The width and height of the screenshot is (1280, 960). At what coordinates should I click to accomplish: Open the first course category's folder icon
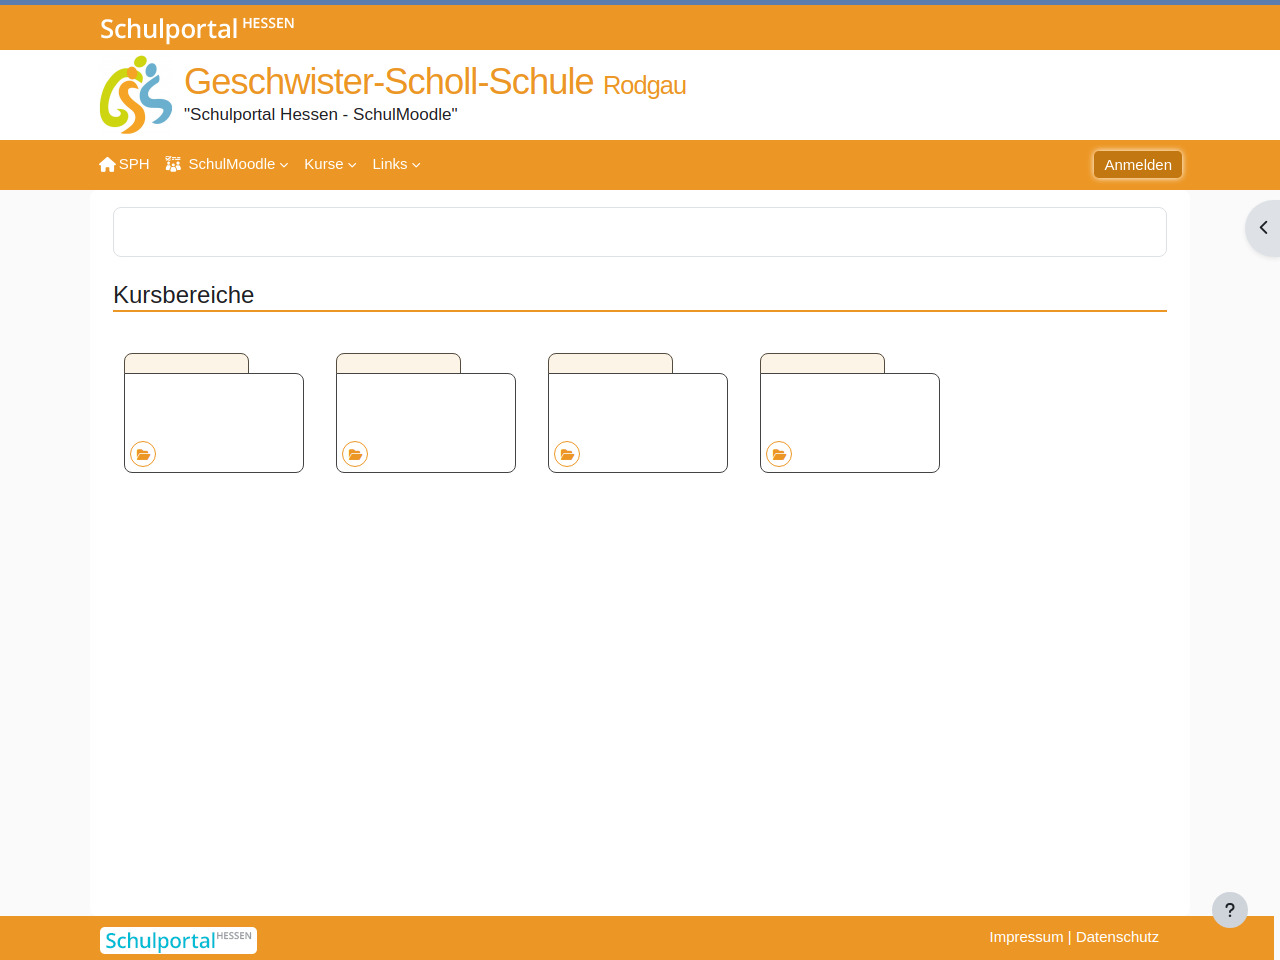pyautogui.click(x=143, y=454)
